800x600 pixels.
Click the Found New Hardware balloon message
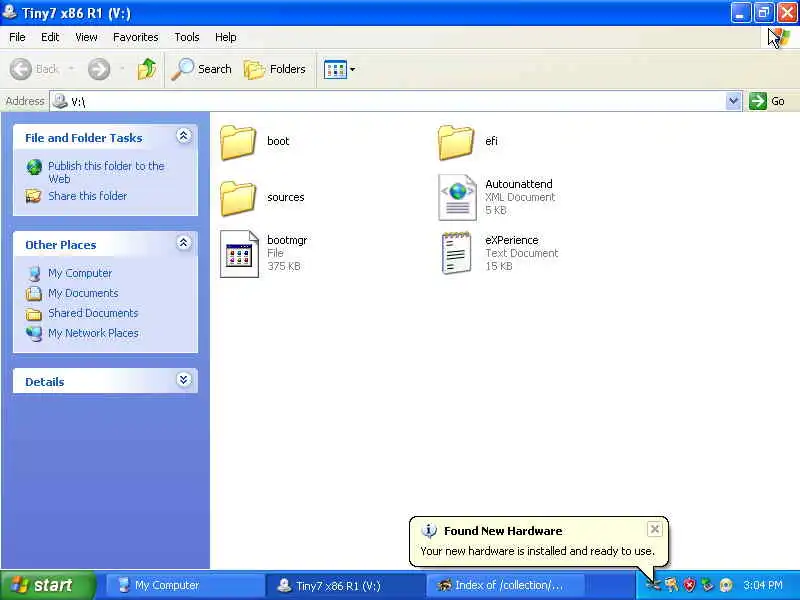click(537, 551)
